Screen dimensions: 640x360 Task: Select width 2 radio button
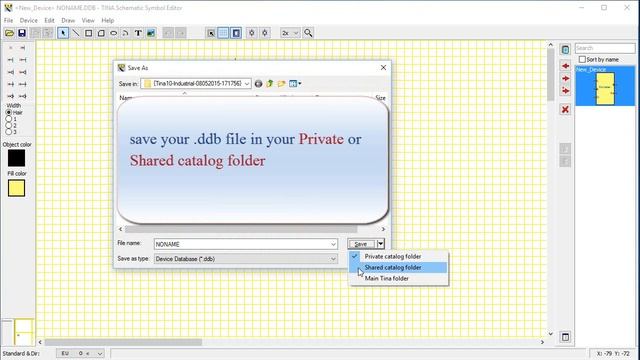click(x=9, y=125)
